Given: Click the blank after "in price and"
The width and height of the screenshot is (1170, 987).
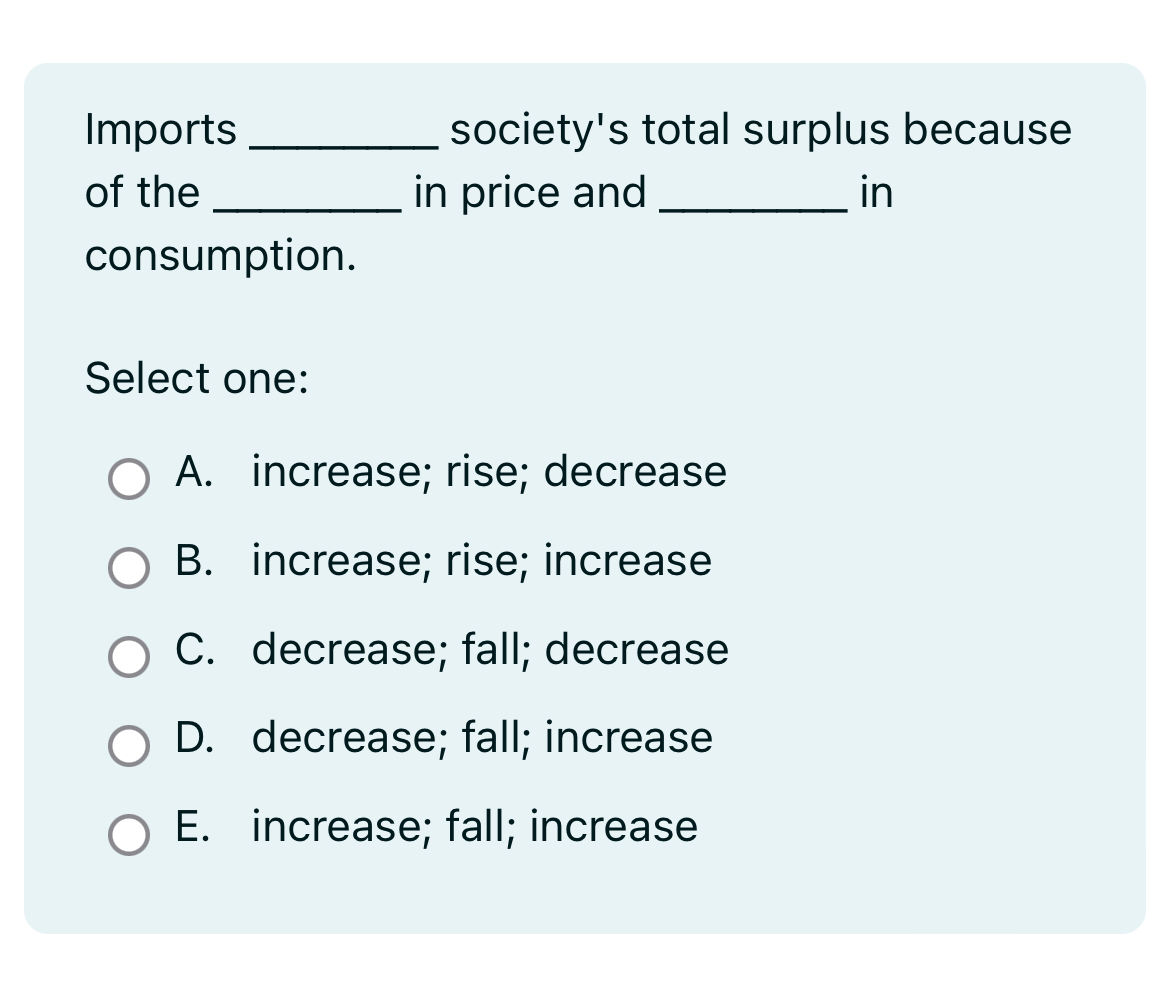Looking at the screenshot, I should point(754,210).
